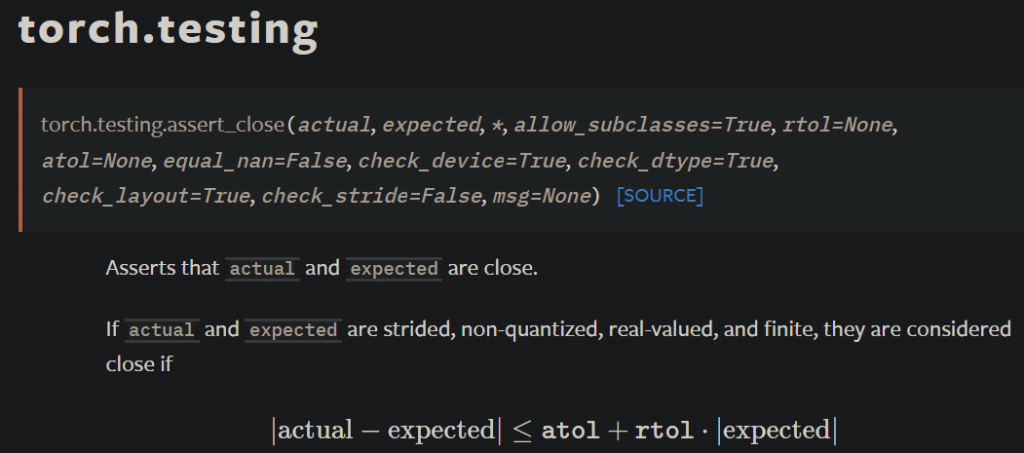1024x453 pixels.
Task: Open the [SOURCE] link
Action: click(x=660, y=196)
